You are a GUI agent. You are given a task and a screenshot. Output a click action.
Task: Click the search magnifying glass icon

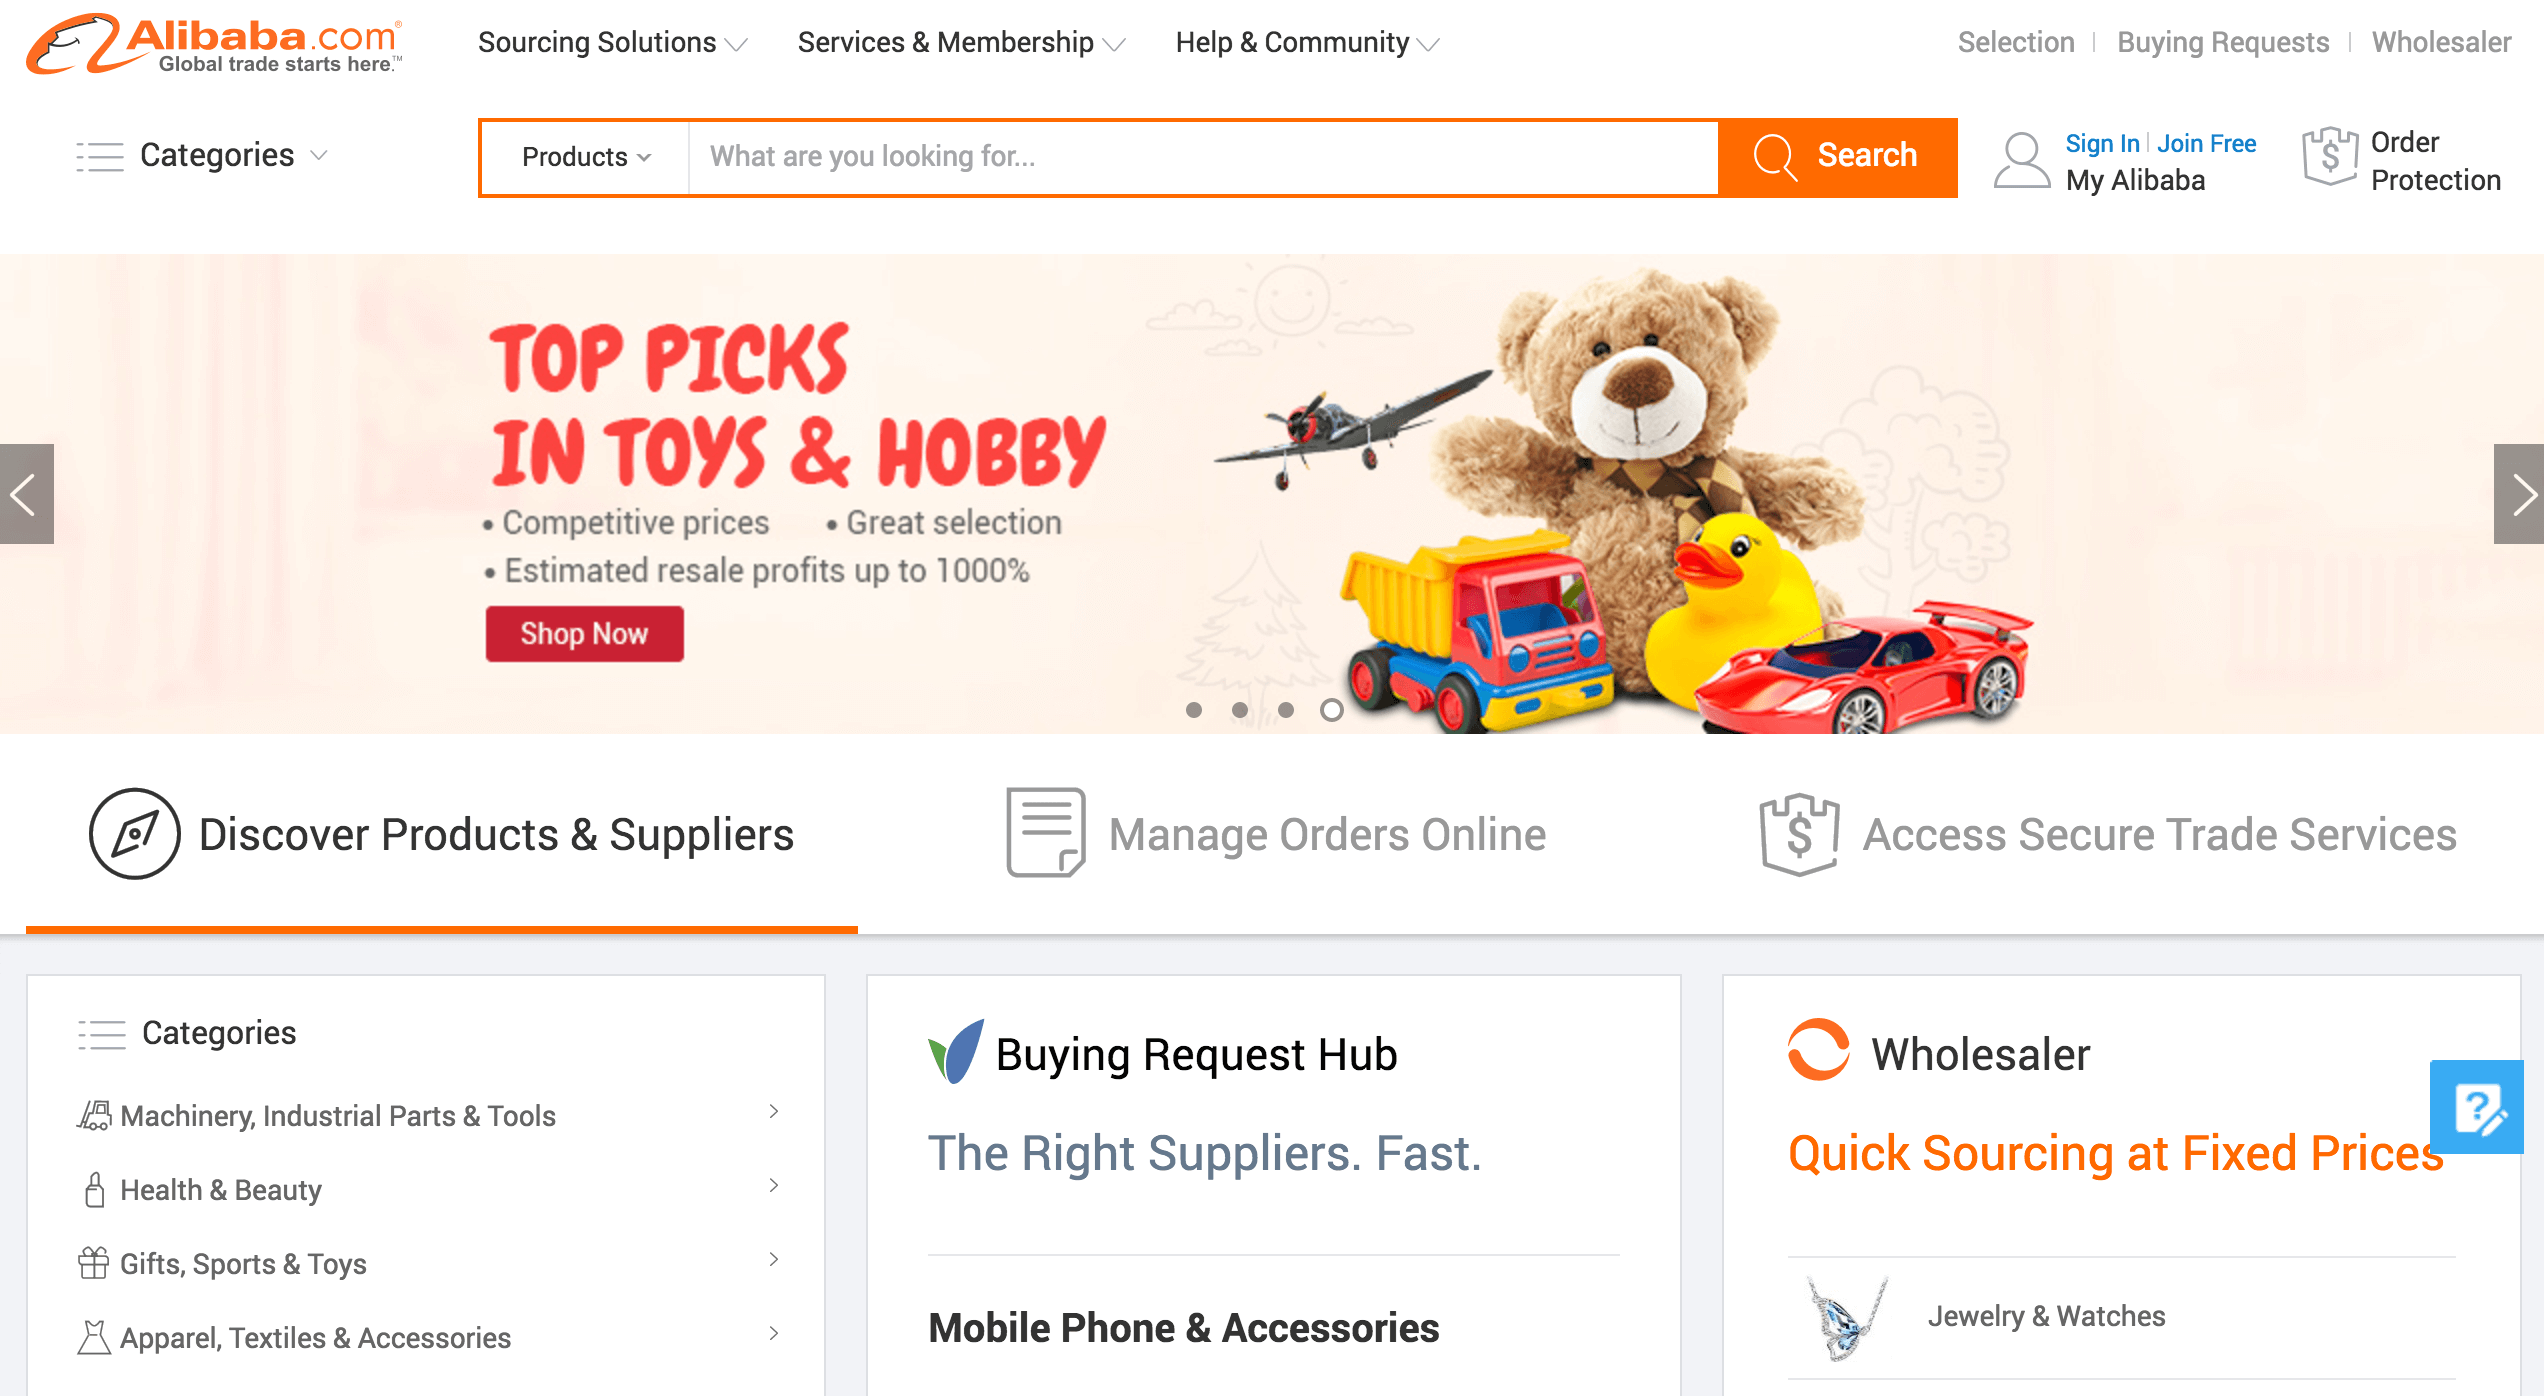[x=1772, y=156]
